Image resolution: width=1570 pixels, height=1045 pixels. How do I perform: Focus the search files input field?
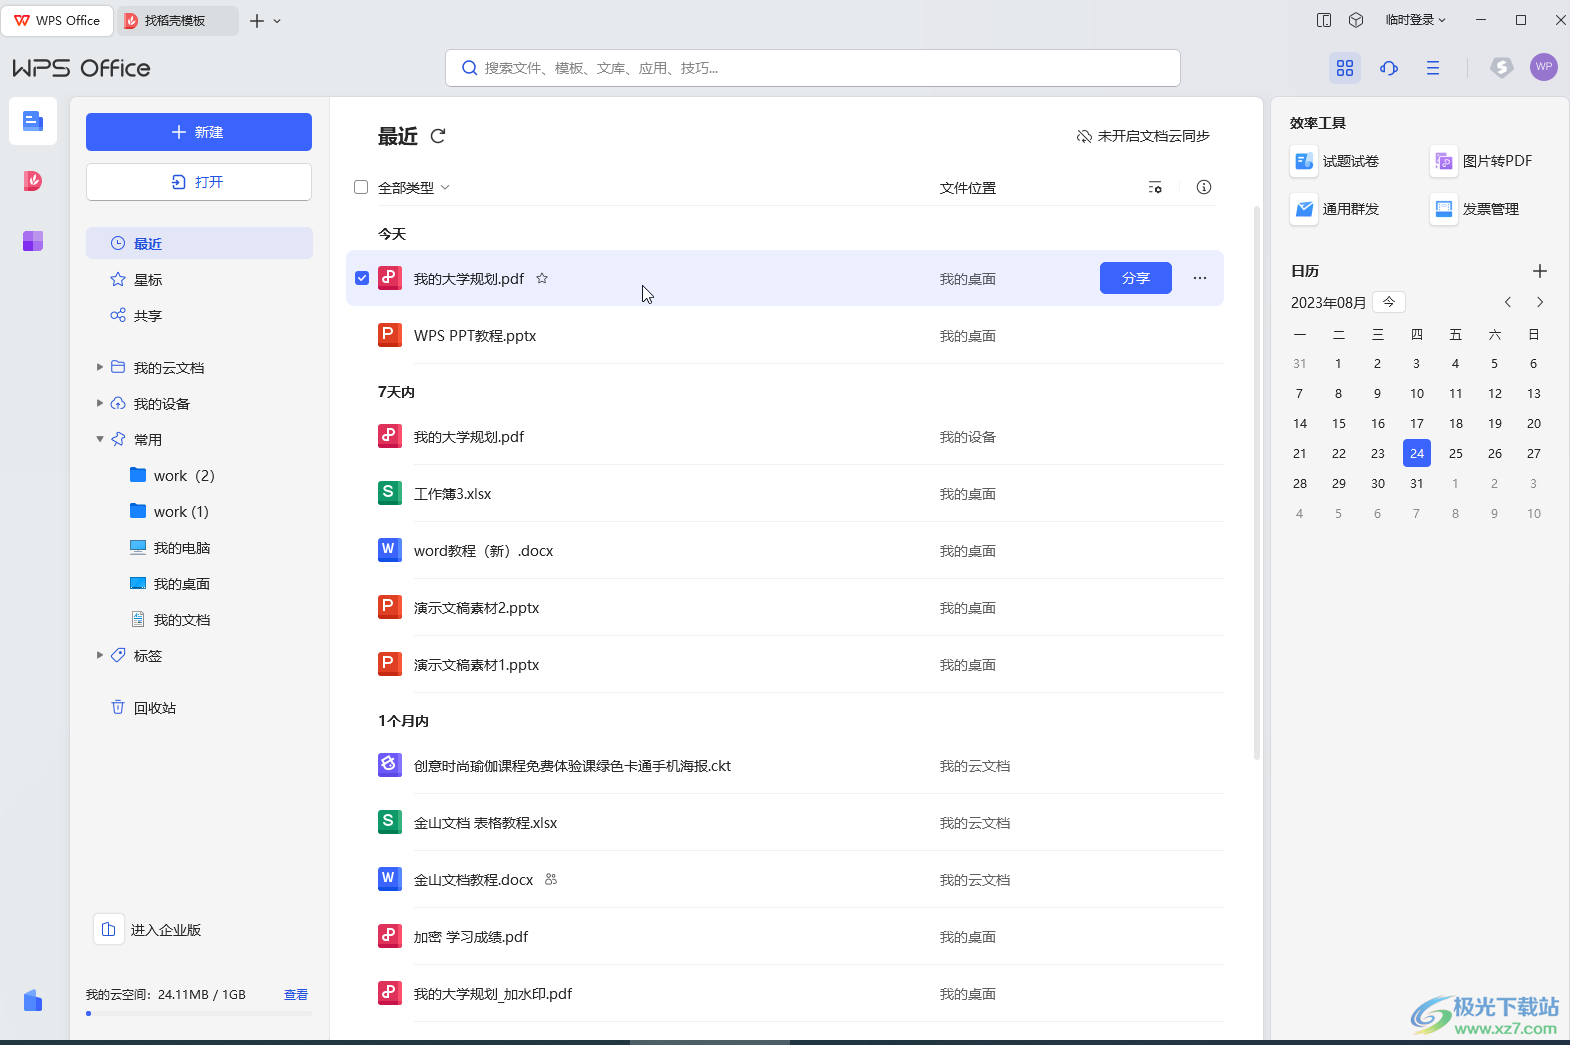813,68
